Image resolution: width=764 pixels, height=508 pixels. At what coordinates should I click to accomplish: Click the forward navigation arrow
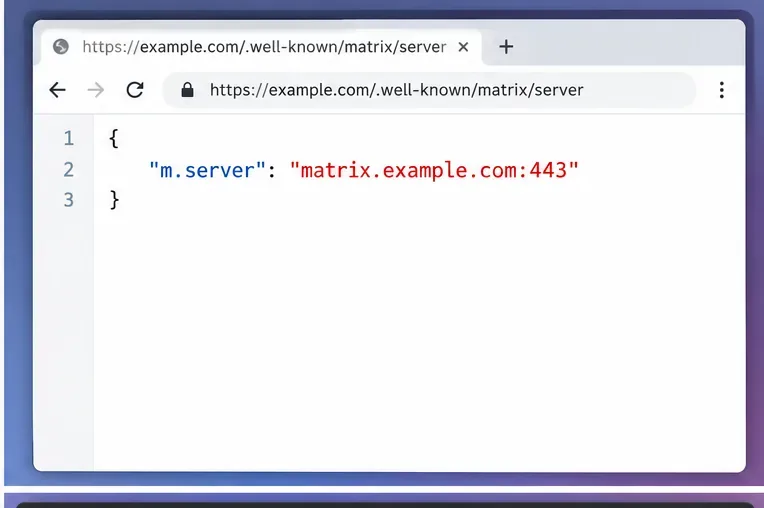[96, 90]
